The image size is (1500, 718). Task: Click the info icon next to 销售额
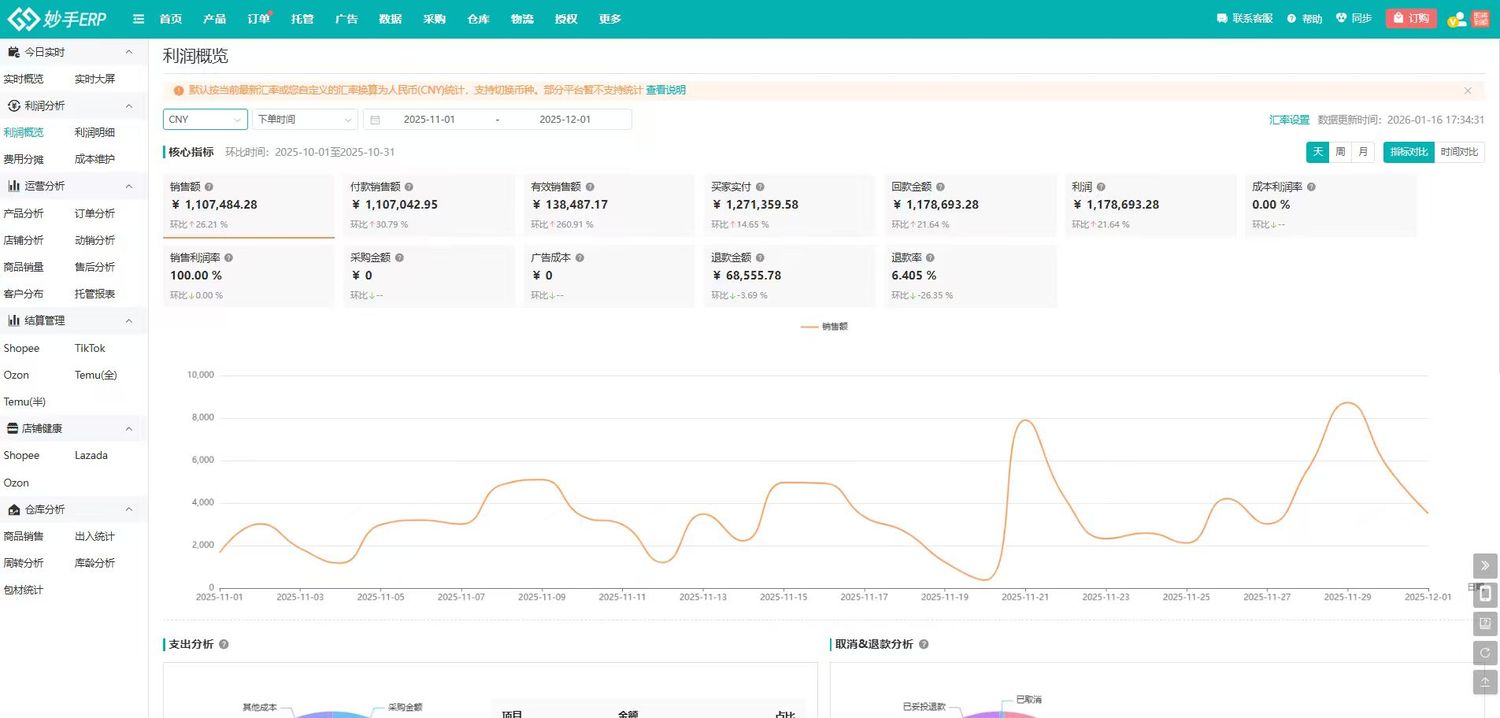(209, 187)
